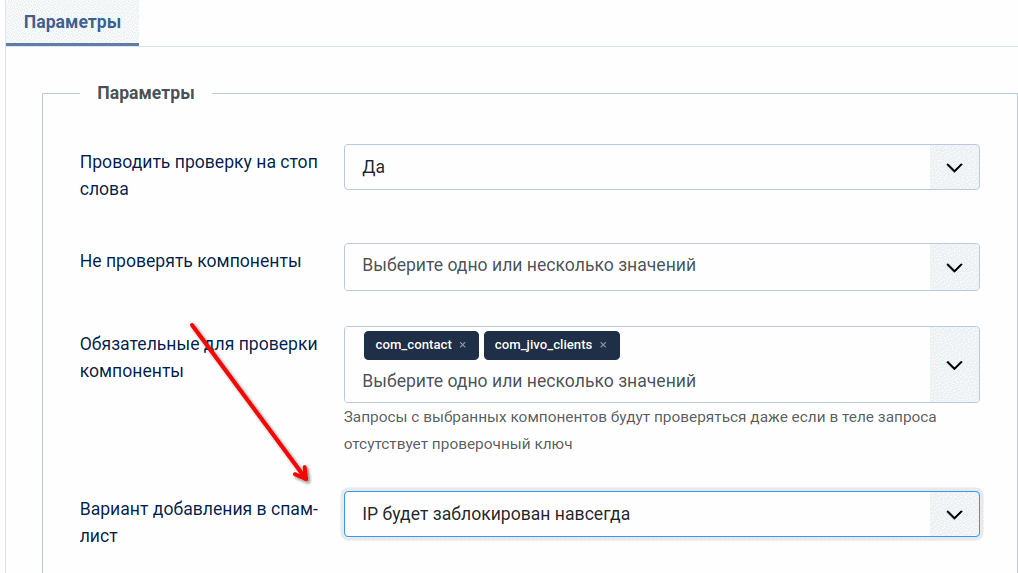The width and height of the screenshot is (1018, 573).
Task: Click the Параметры fieldset heading
Action: tap(145, 93)
